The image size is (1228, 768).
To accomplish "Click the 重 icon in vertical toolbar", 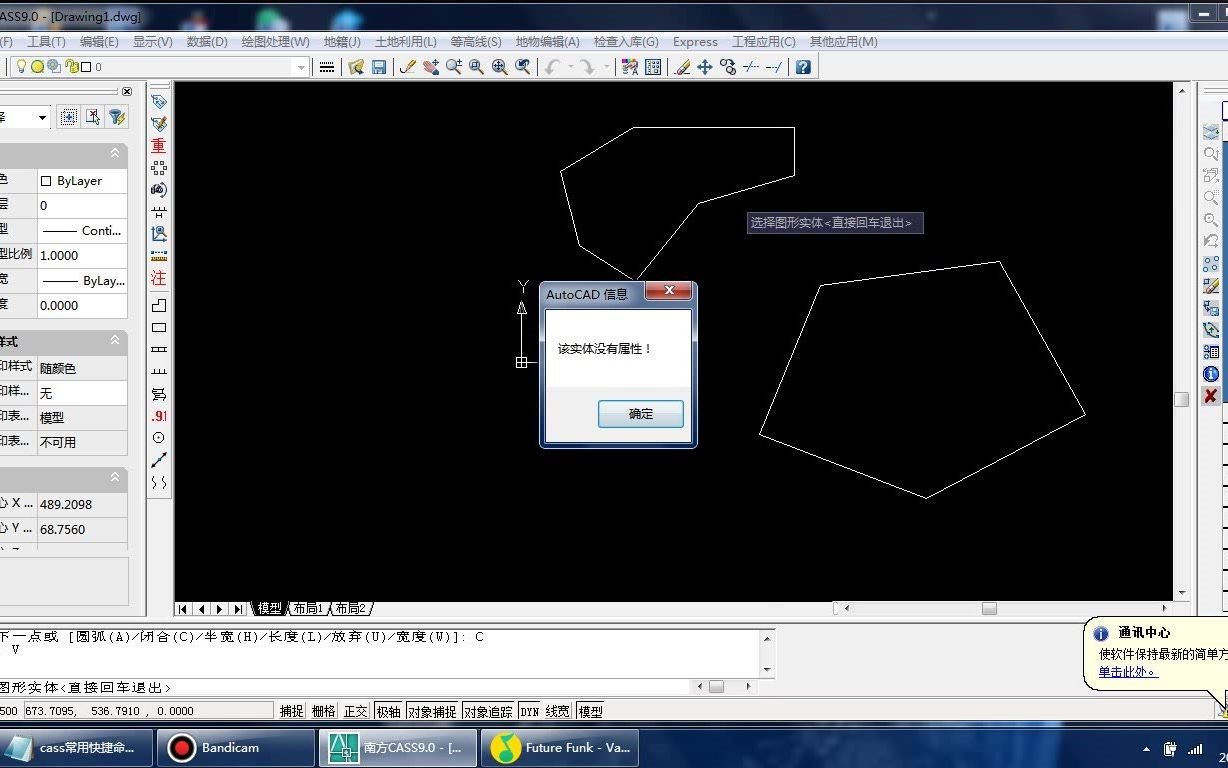I will [159, 145].
